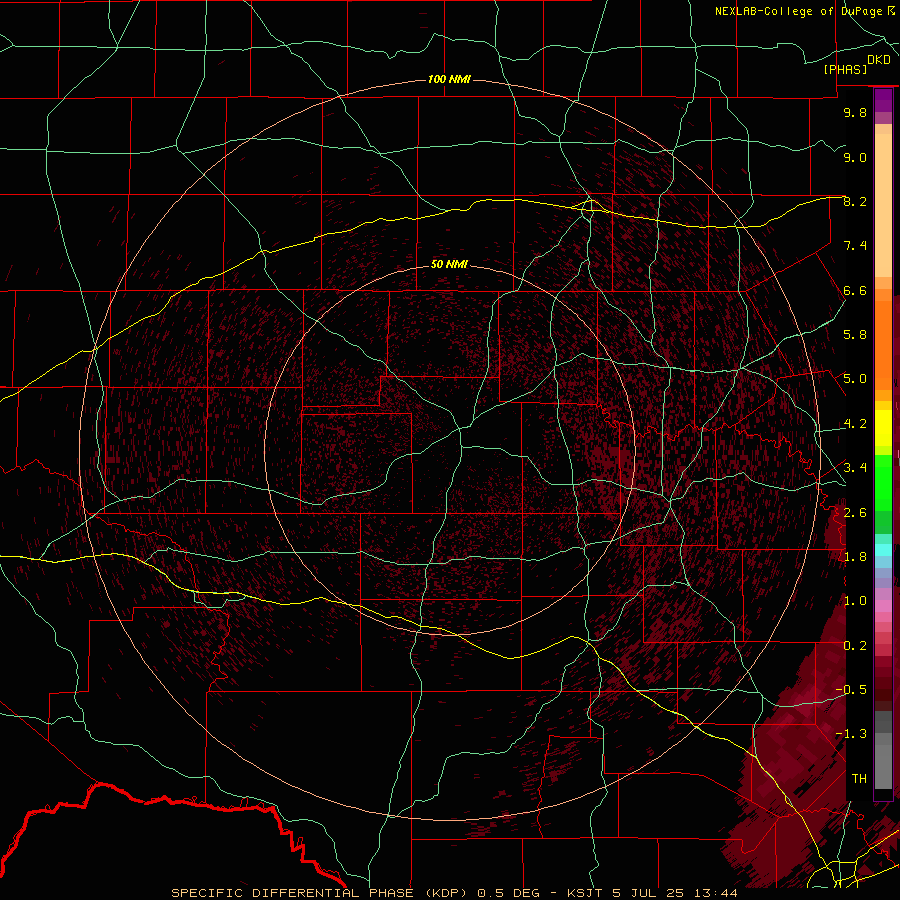Click the purple swatch atop the color bar
The height and width of the screenshot is (900, 900).
pos(883,100)
